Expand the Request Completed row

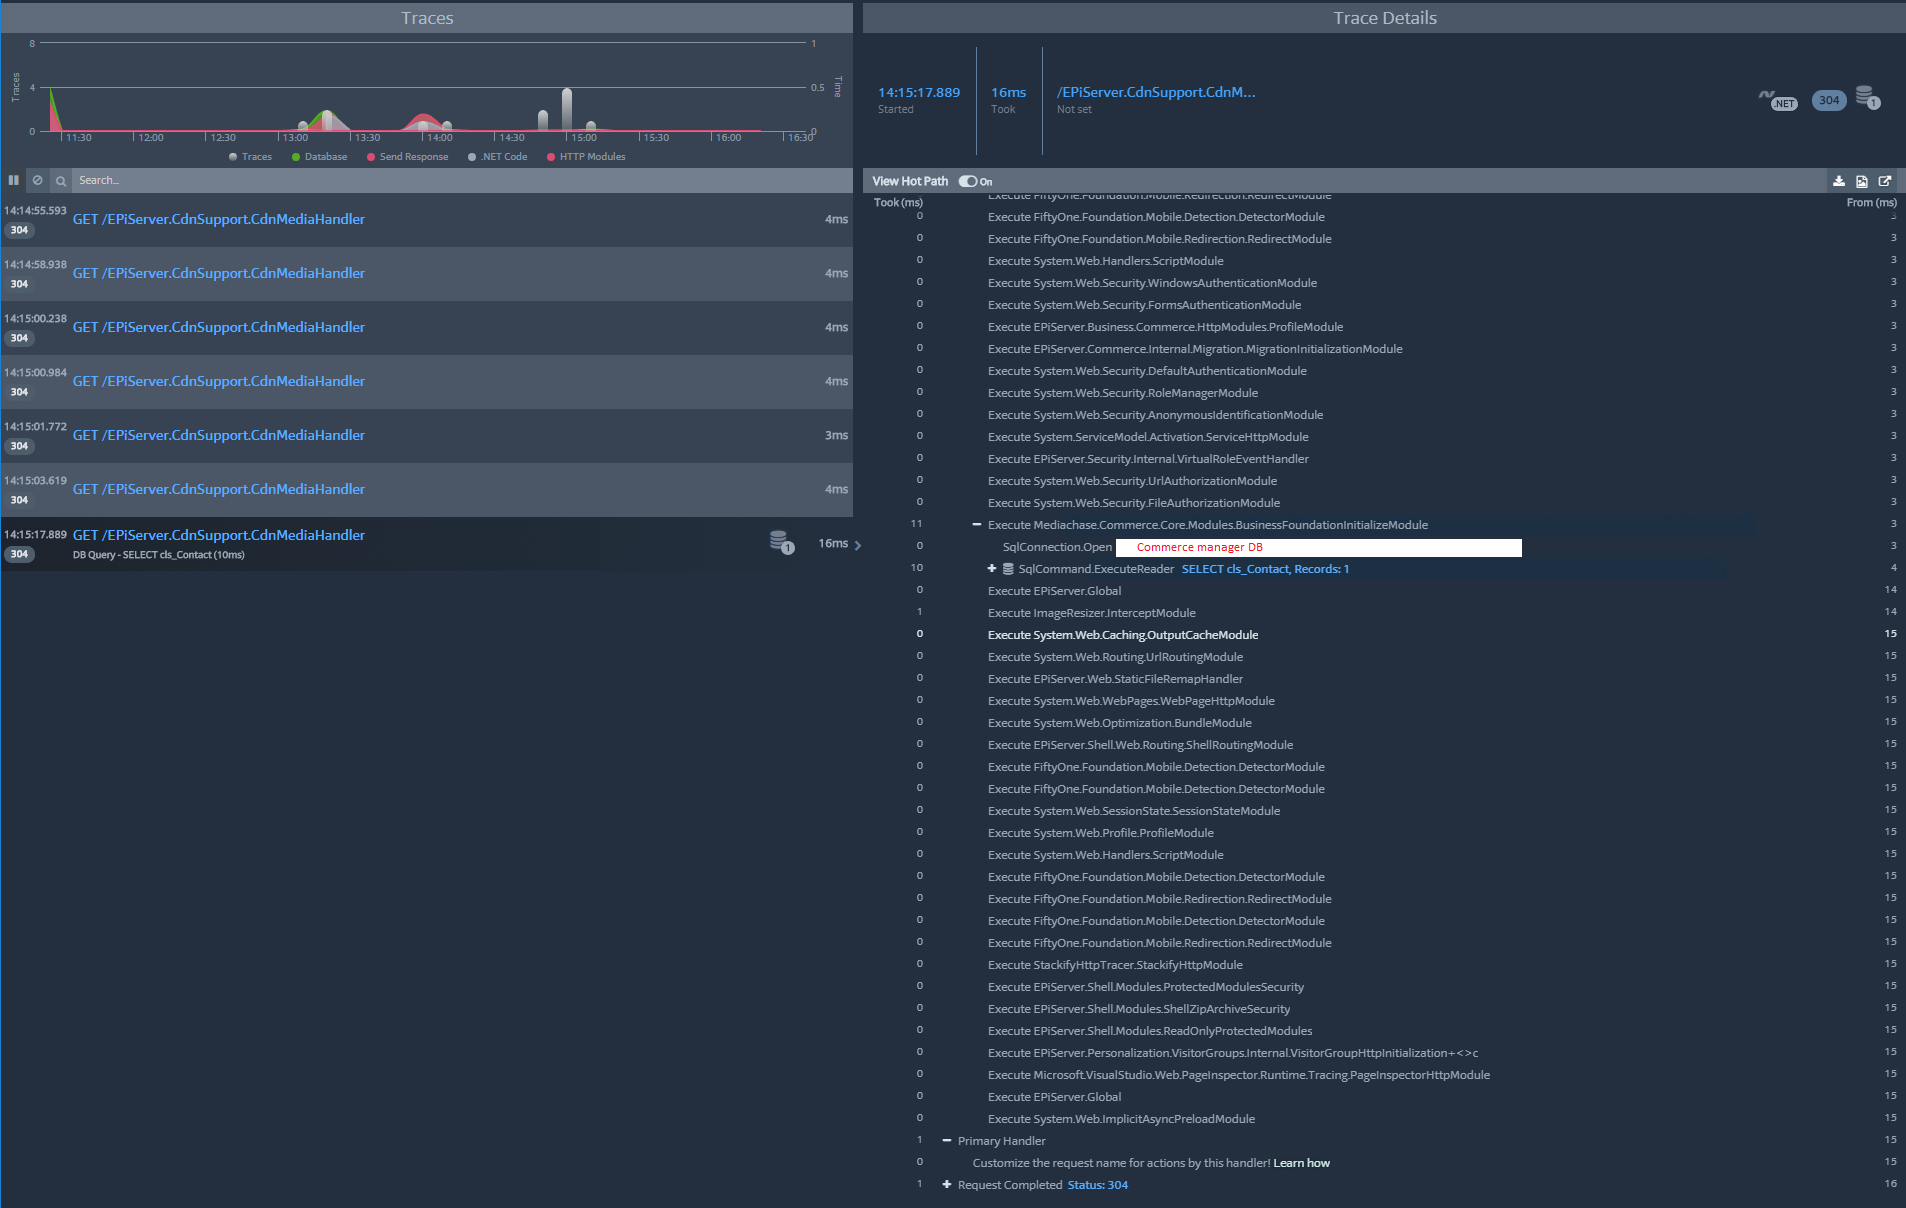tap(947, 1184)
